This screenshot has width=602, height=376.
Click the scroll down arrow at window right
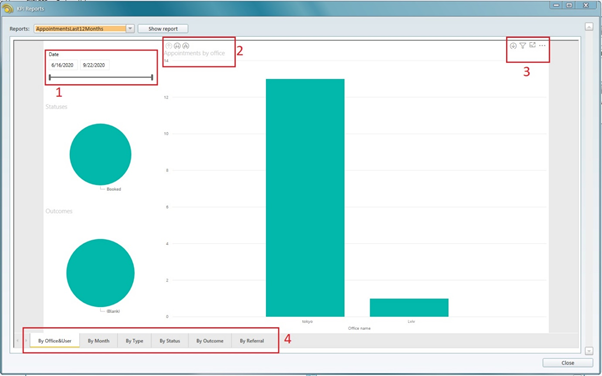coord(589,350)
